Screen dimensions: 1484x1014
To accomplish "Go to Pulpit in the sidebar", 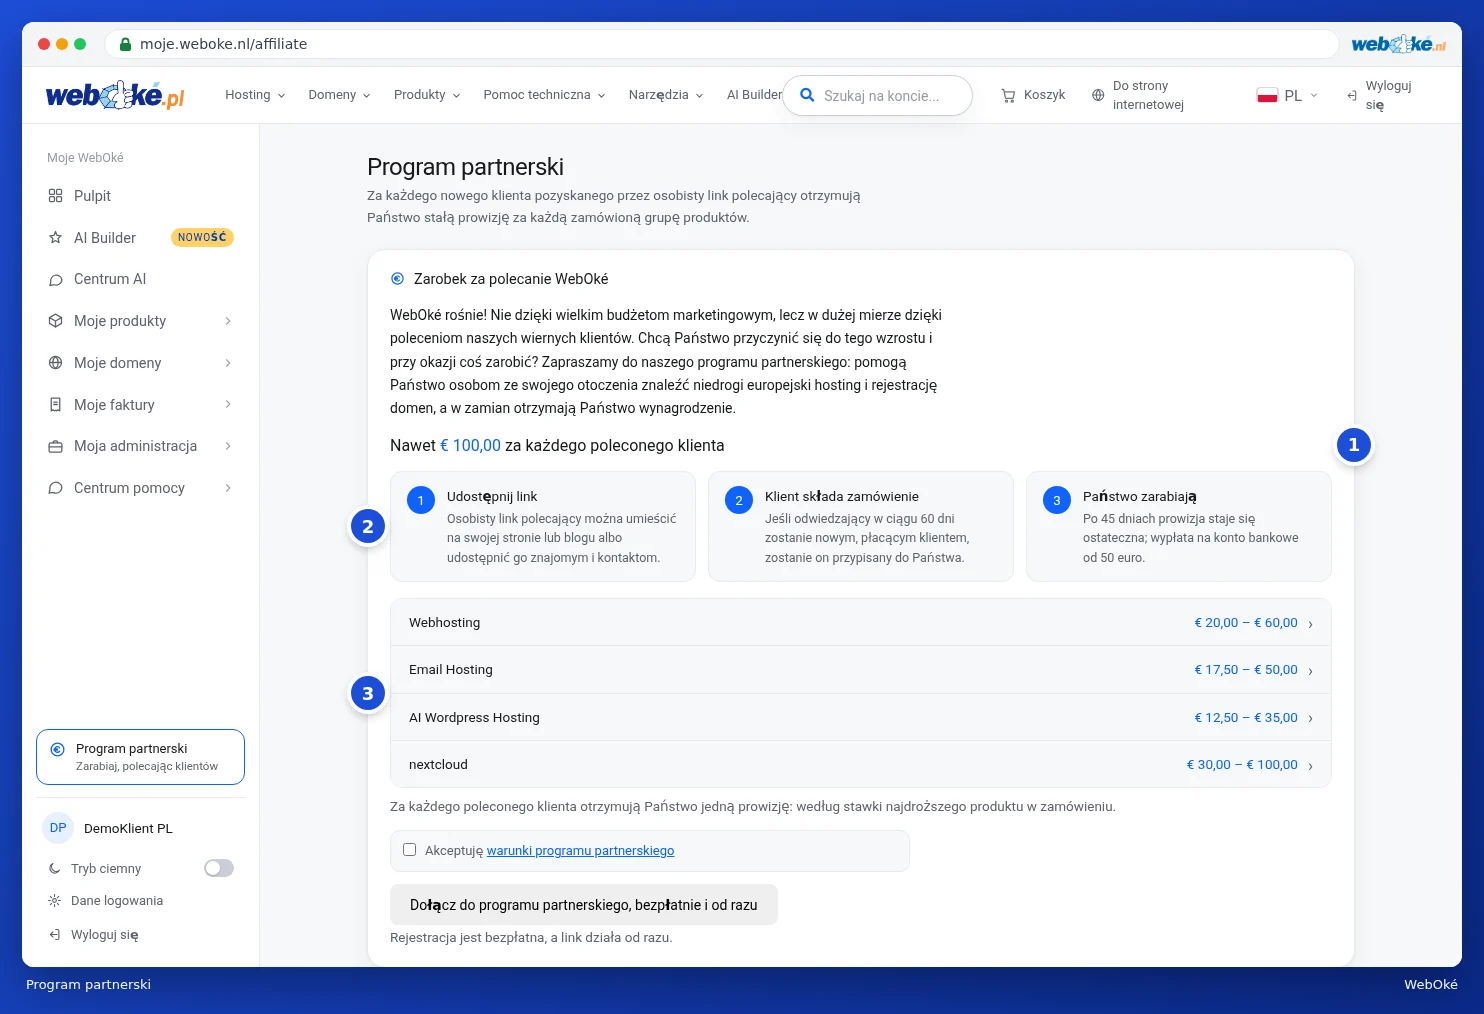I will coord(140,196).
